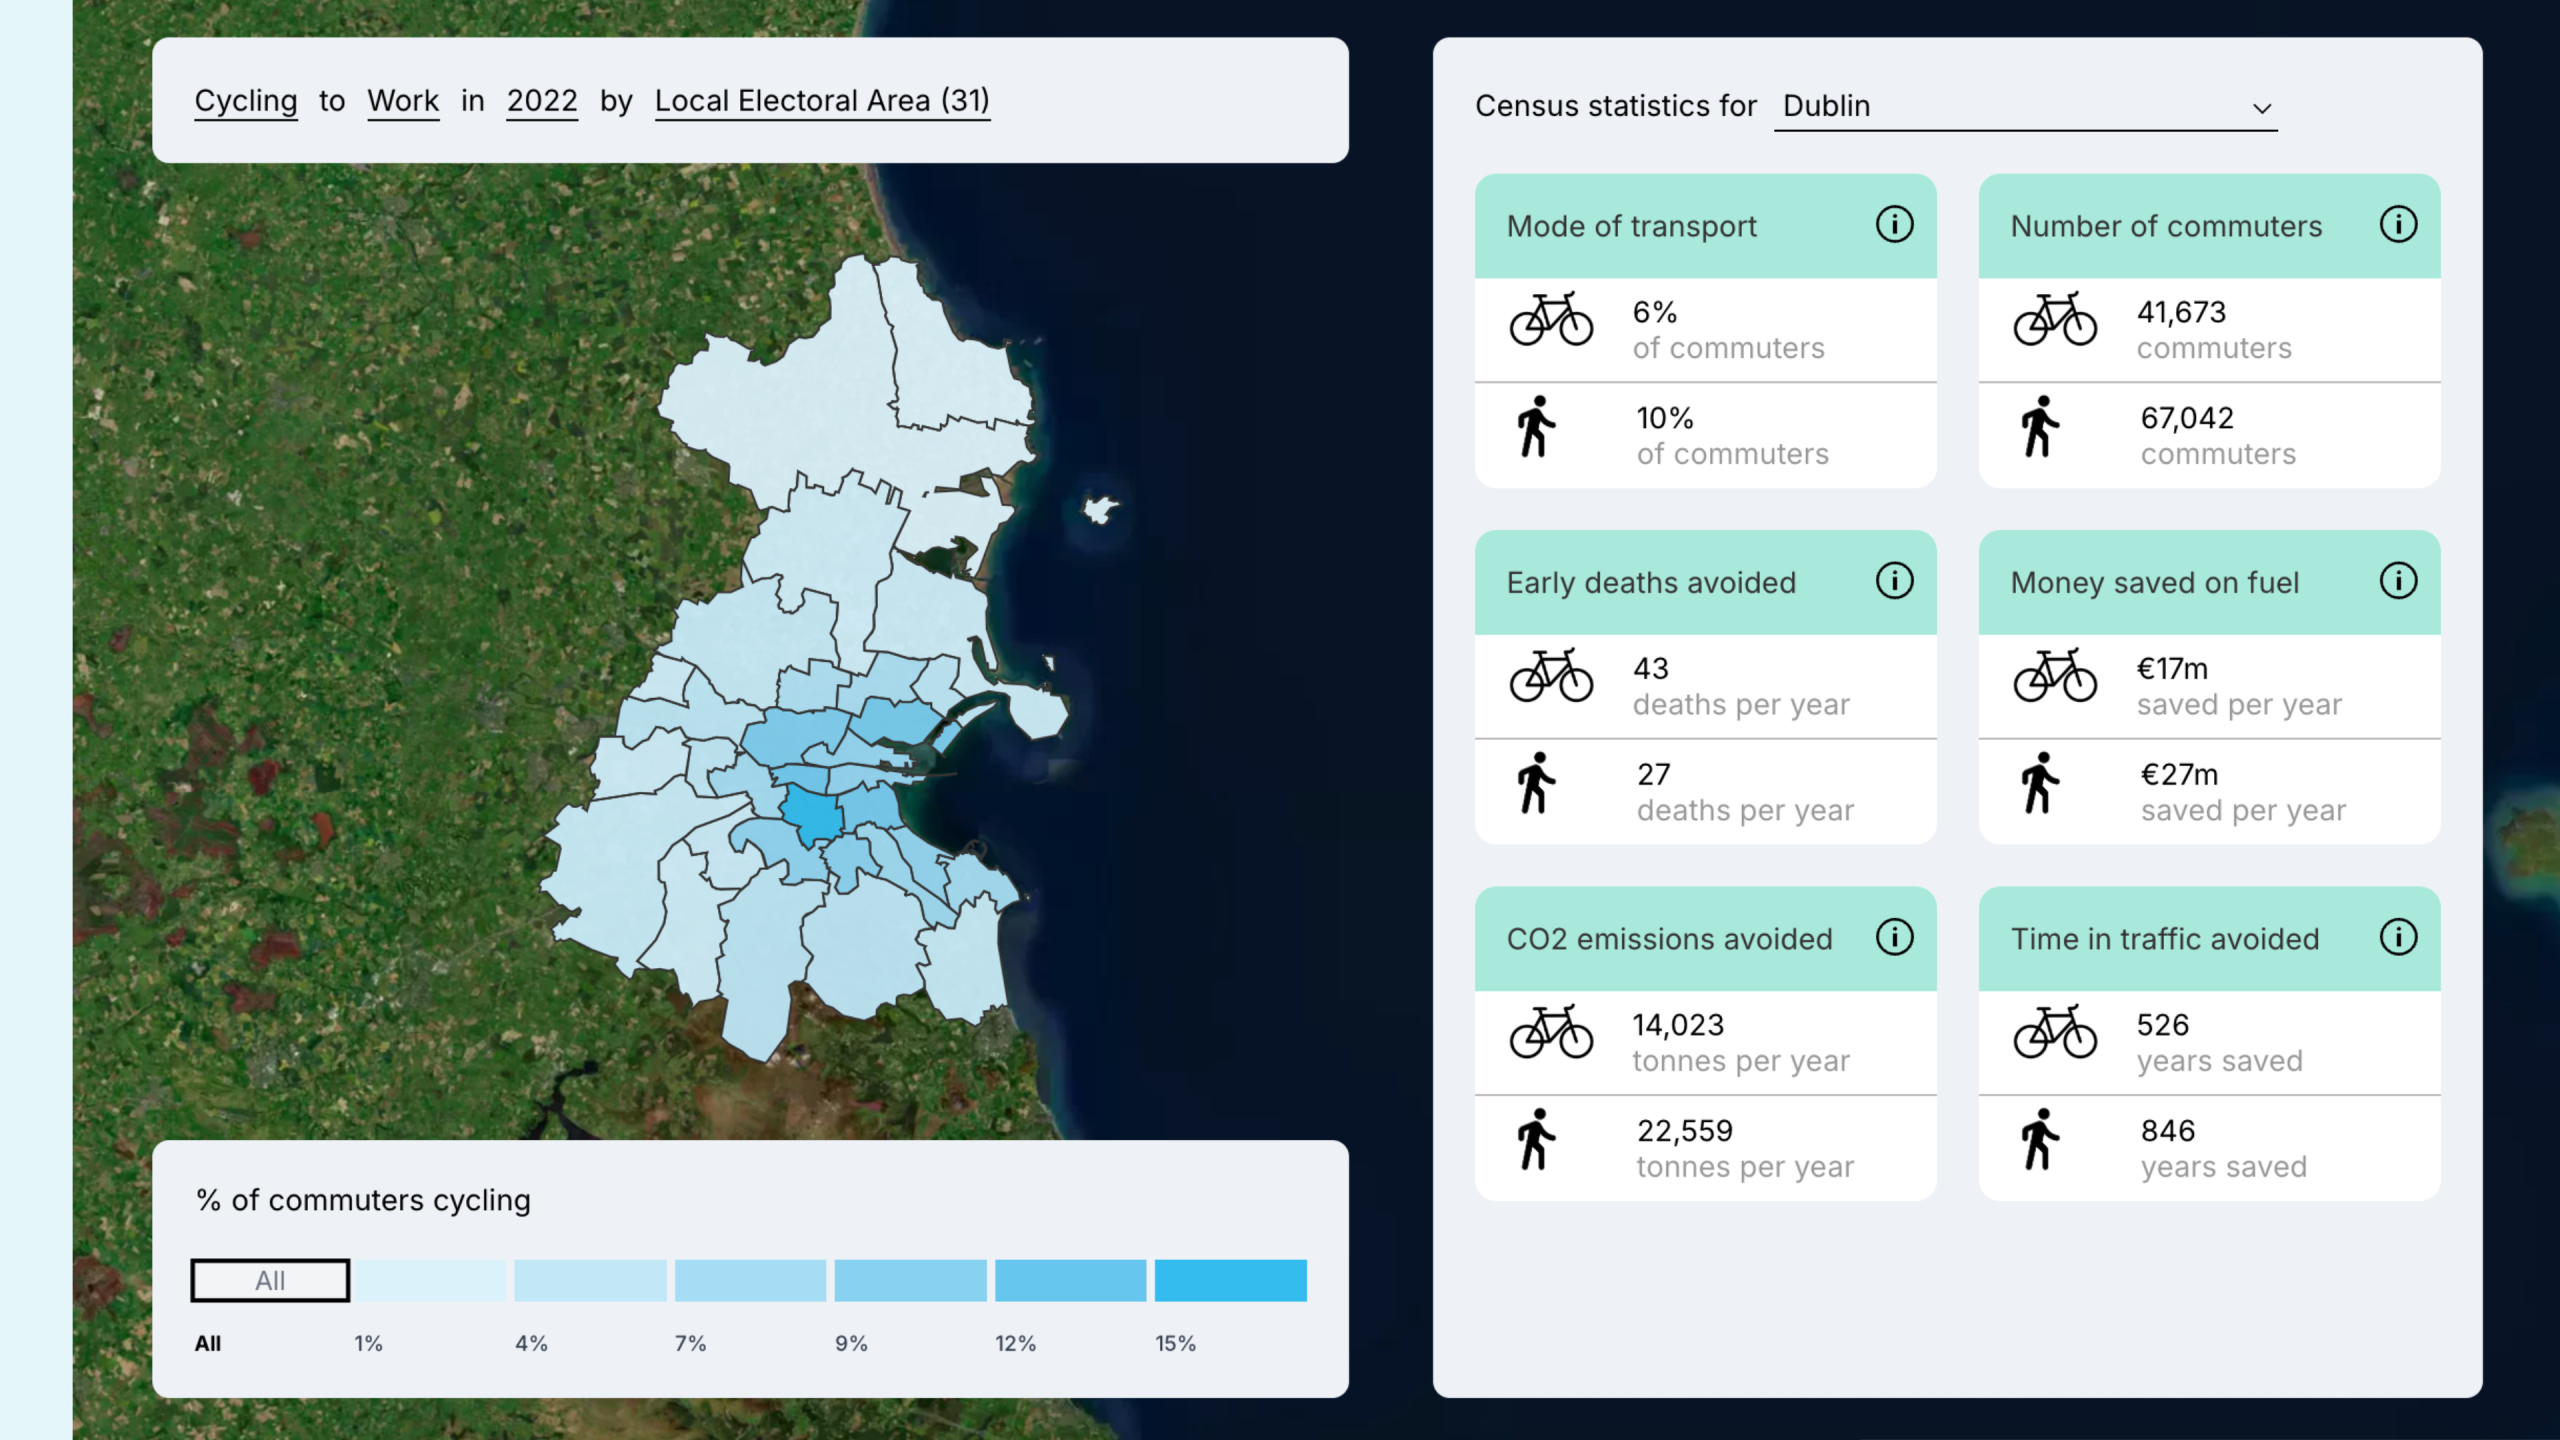Show info about Early deaths avoided
The image size is (2560, 1440).
1894,581
